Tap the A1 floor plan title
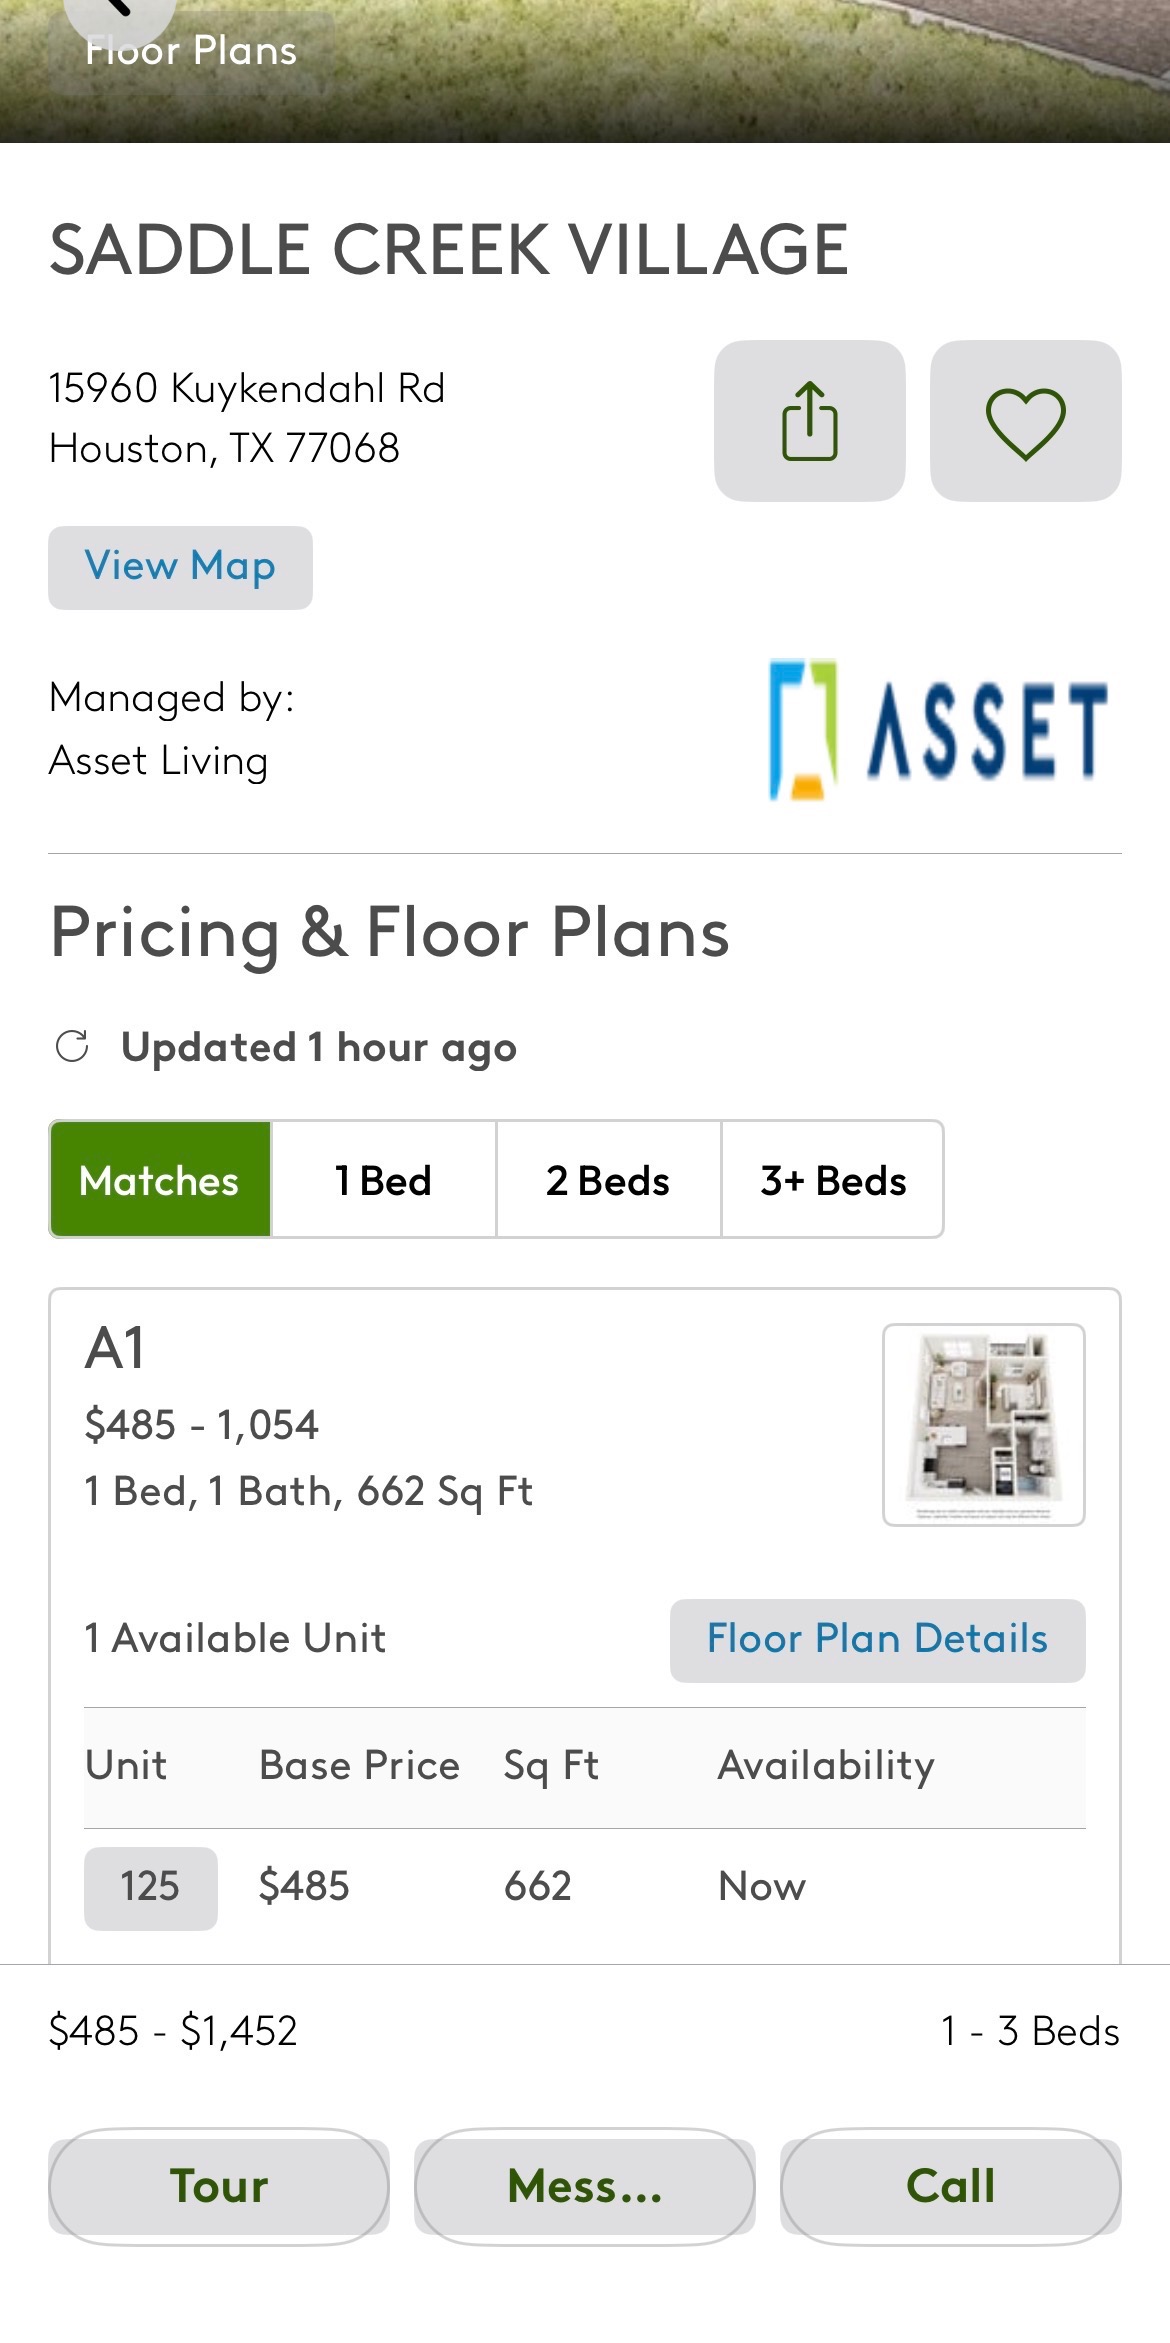The width and height of the screenshot is (1170, 2343). tap(115, 1348)
